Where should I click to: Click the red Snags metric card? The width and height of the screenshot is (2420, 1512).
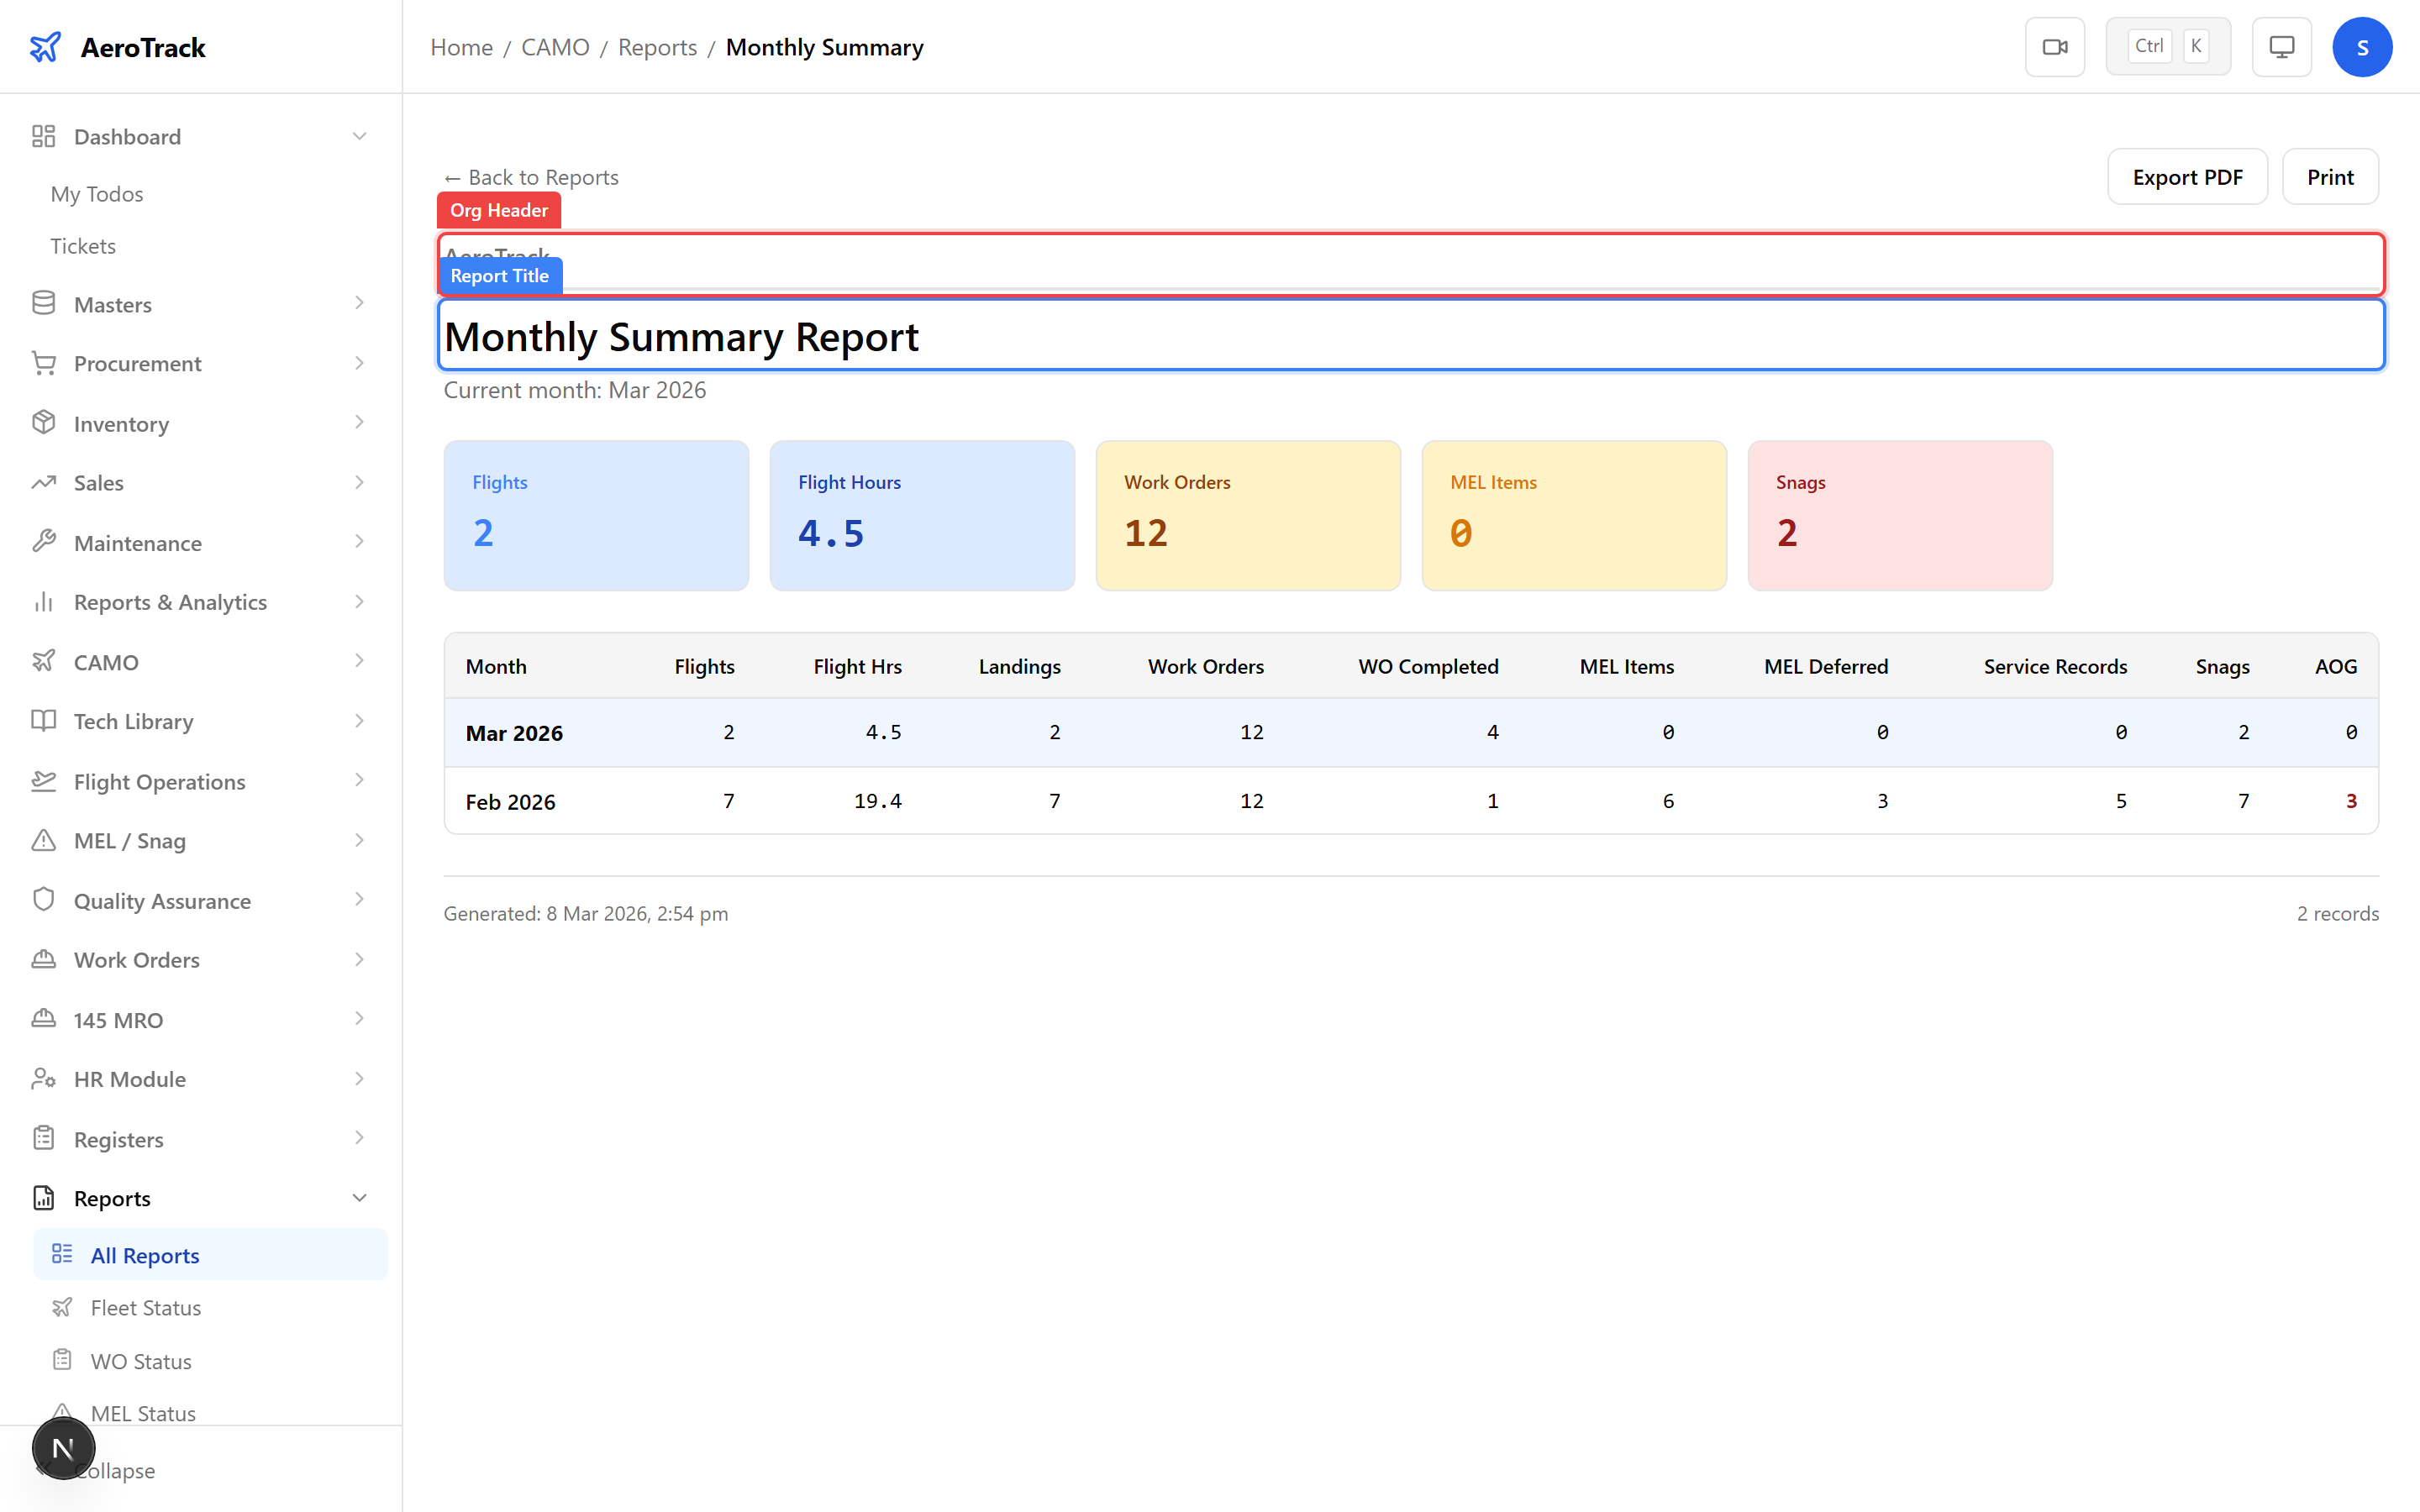[x=1898, y=515]
